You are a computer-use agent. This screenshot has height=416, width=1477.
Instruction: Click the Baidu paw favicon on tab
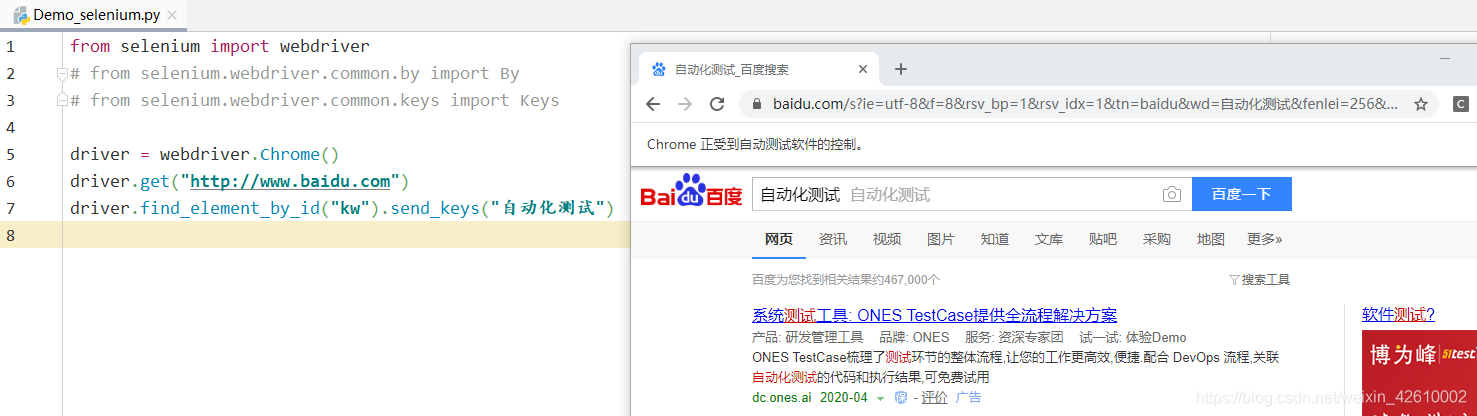[658, 69]
